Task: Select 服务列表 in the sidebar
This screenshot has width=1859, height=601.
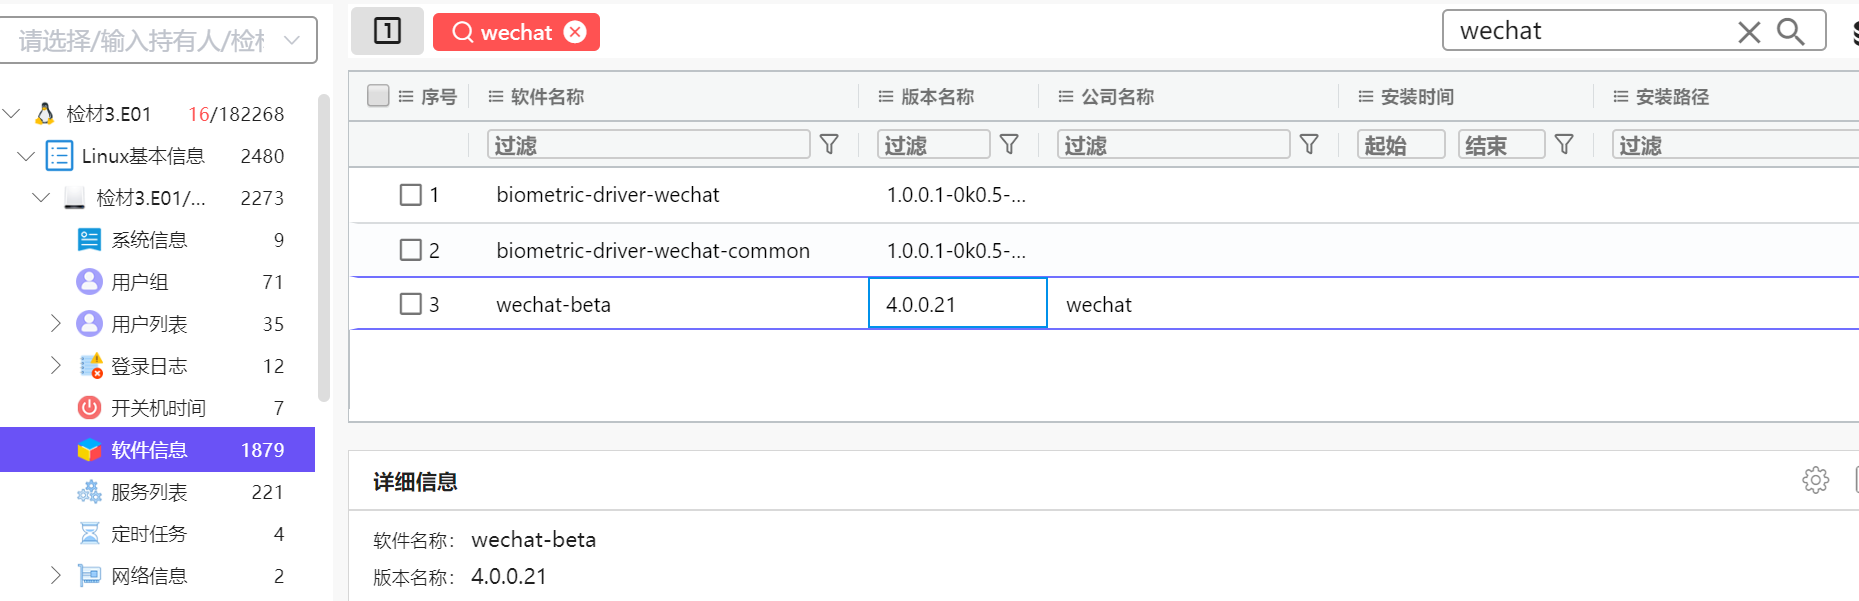Action: 149,492
